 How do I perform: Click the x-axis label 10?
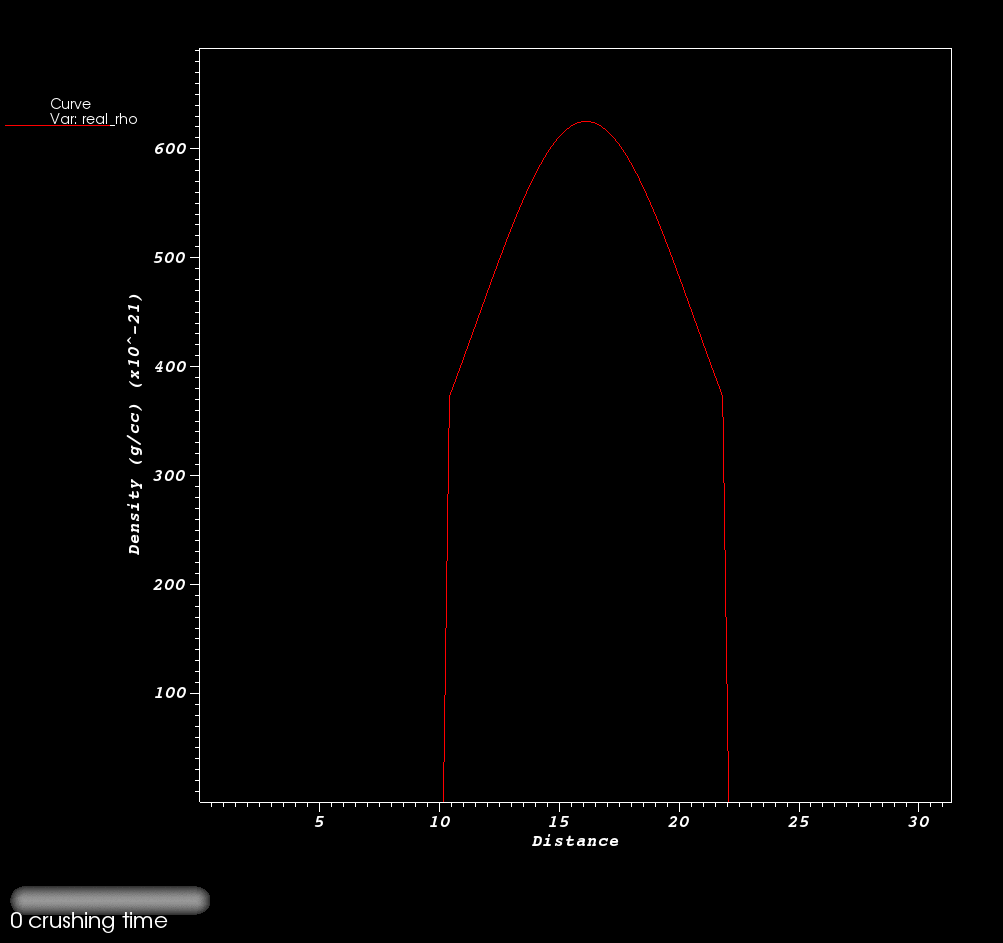(439, 821)
